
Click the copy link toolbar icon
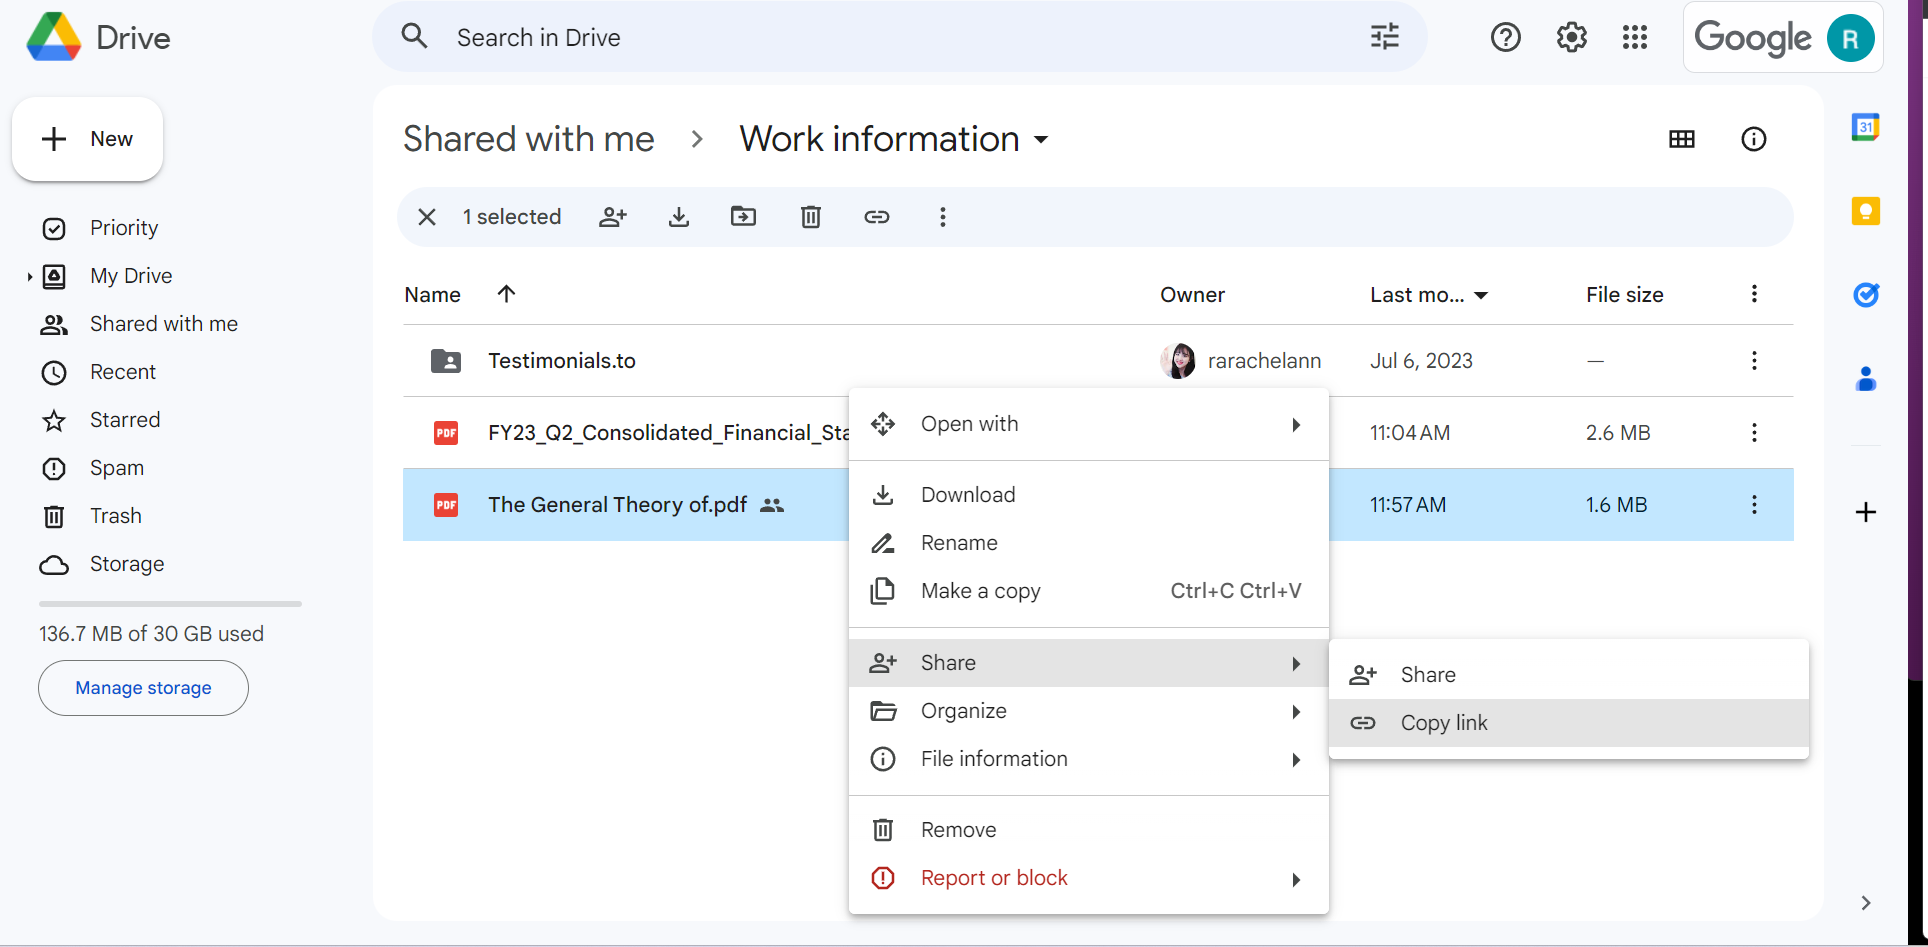pos(876,217)
